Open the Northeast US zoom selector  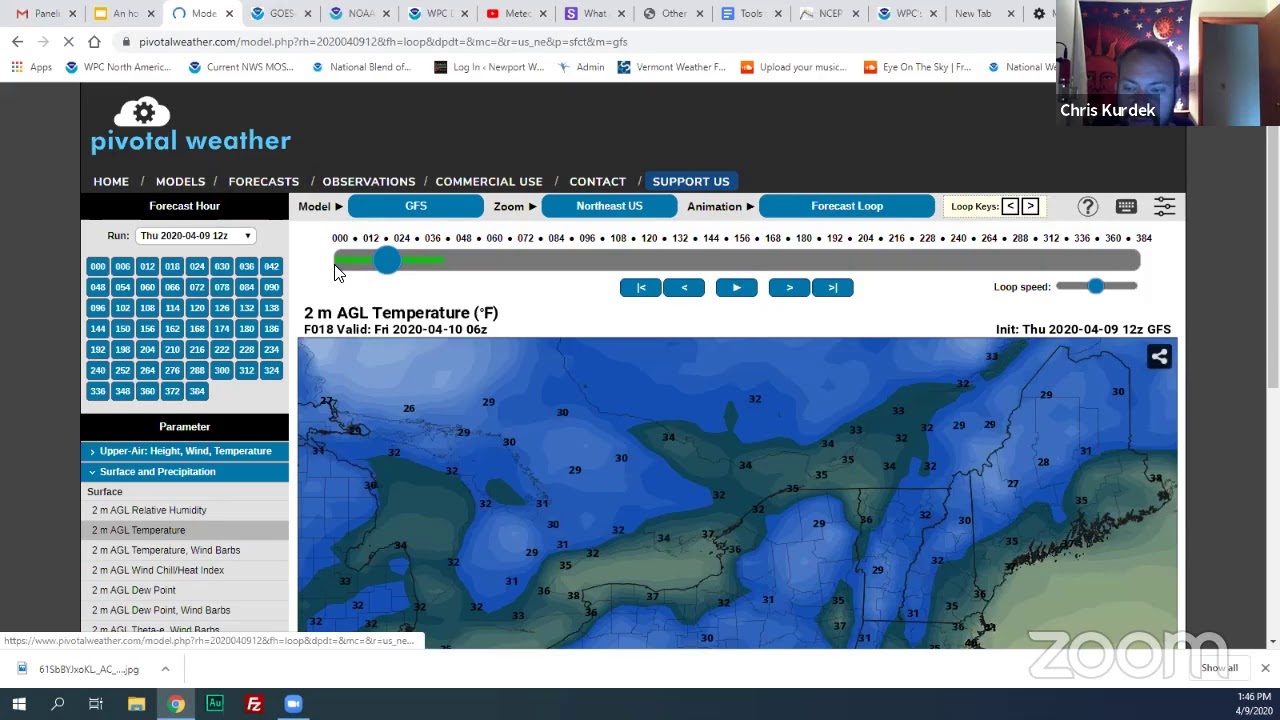pyautogui.click(x=609, y=206)
